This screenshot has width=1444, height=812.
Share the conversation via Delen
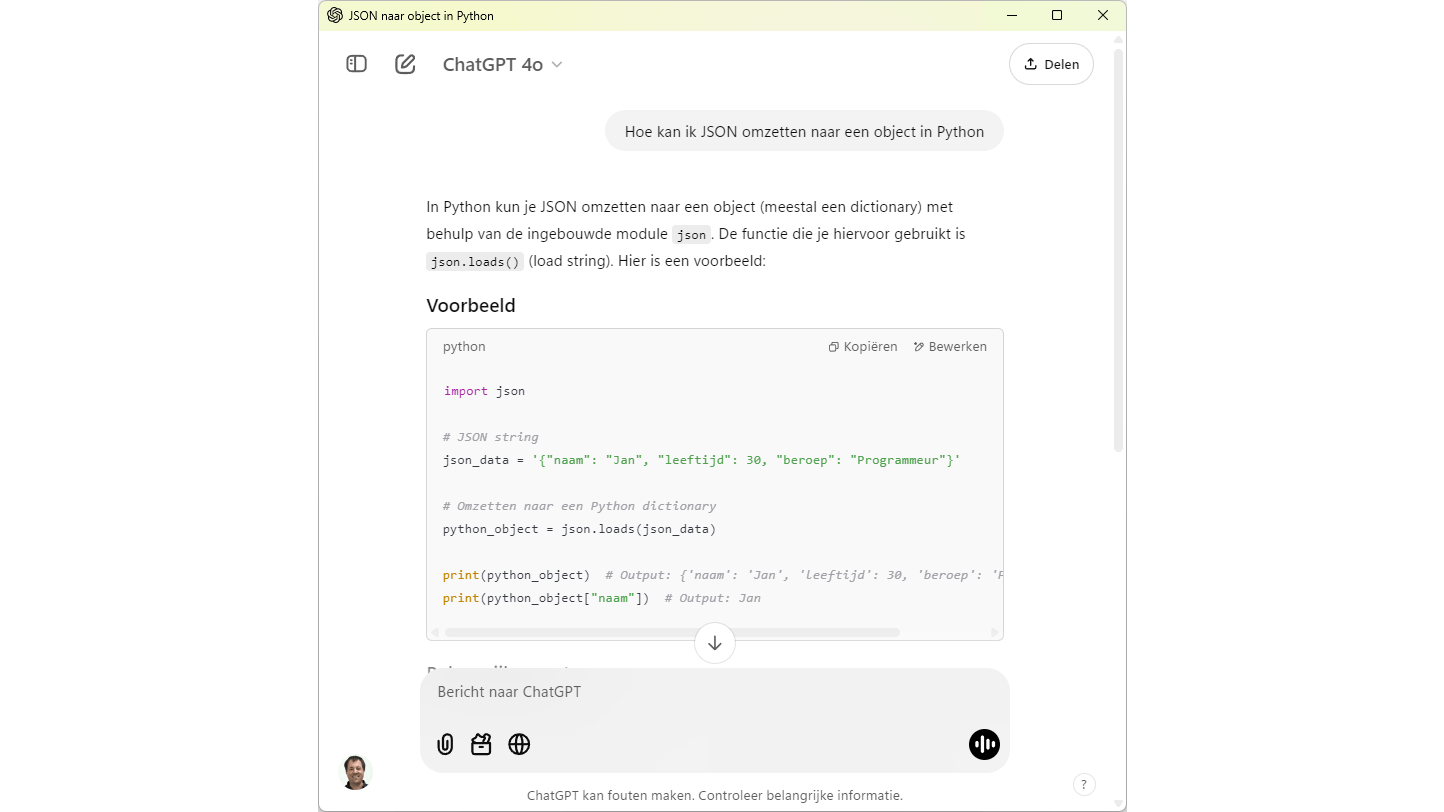[x=1051, y=63]
